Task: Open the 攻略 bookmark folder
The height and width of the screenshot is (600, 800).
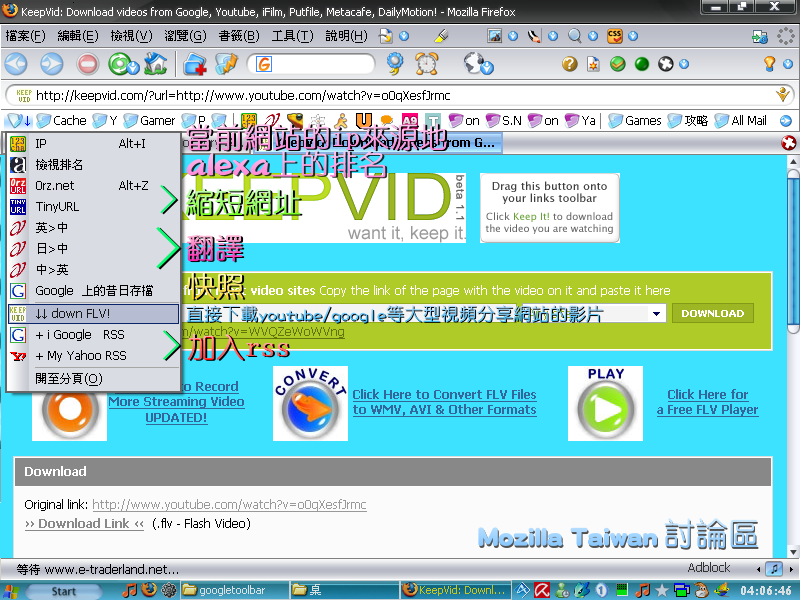Action: 688,121
